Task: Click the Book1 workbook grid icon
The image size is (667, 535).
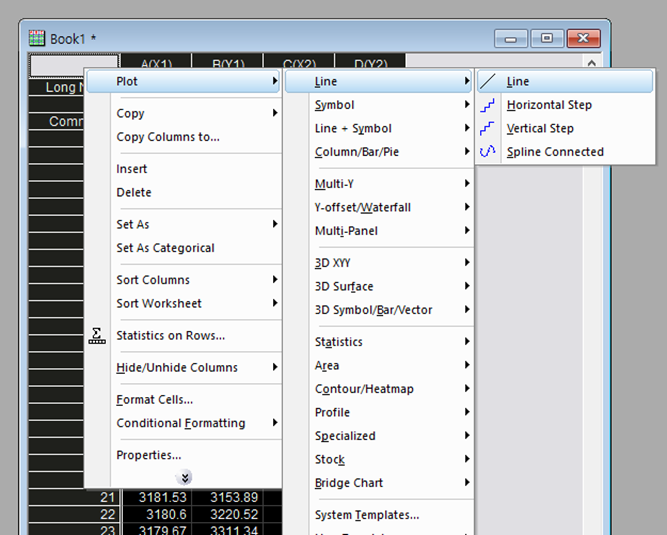Action: (37, 38)
